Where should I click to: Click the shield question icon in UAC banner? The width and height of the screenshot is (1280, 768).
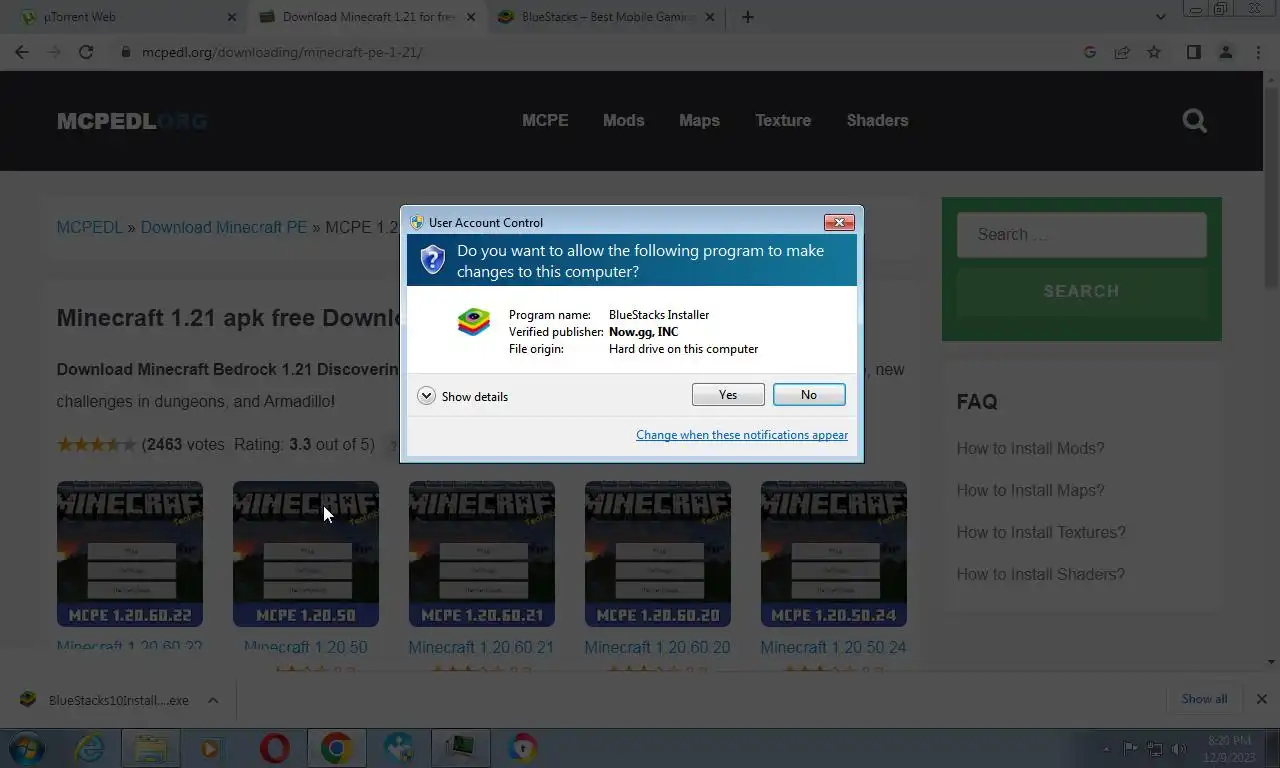click(x=432, y=260)
